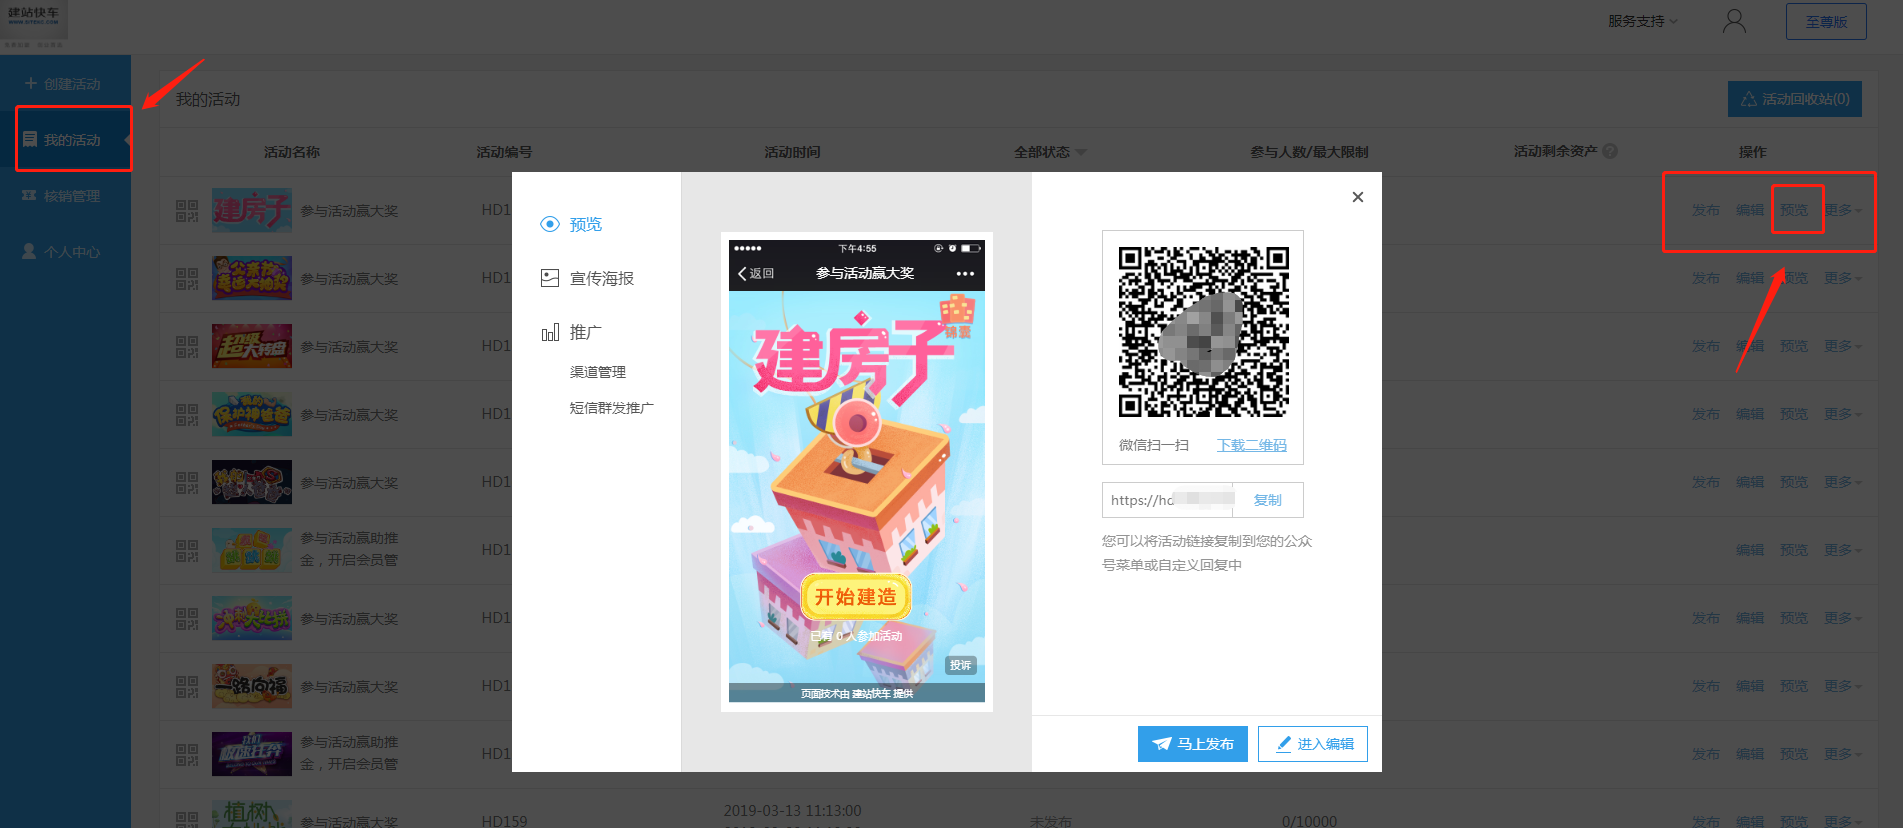
Task: Click the 至尊版 button
Action: click(1826, 21)
